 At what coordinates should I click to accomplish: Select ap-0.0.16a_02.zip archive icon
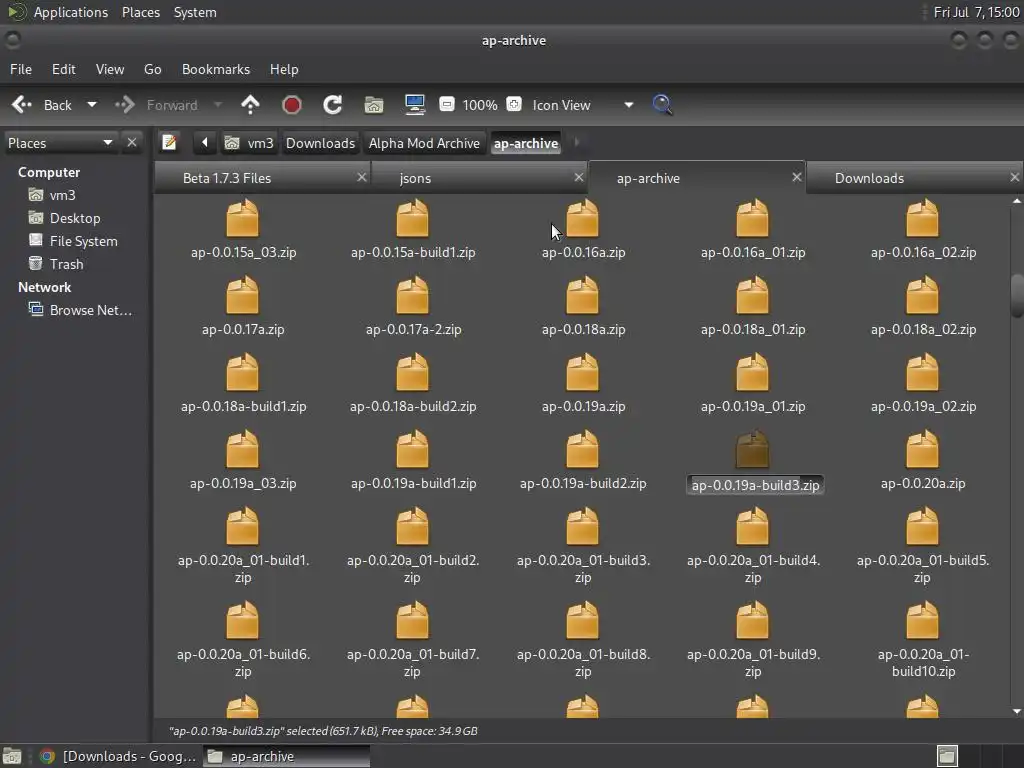click(x=922, y=218)
